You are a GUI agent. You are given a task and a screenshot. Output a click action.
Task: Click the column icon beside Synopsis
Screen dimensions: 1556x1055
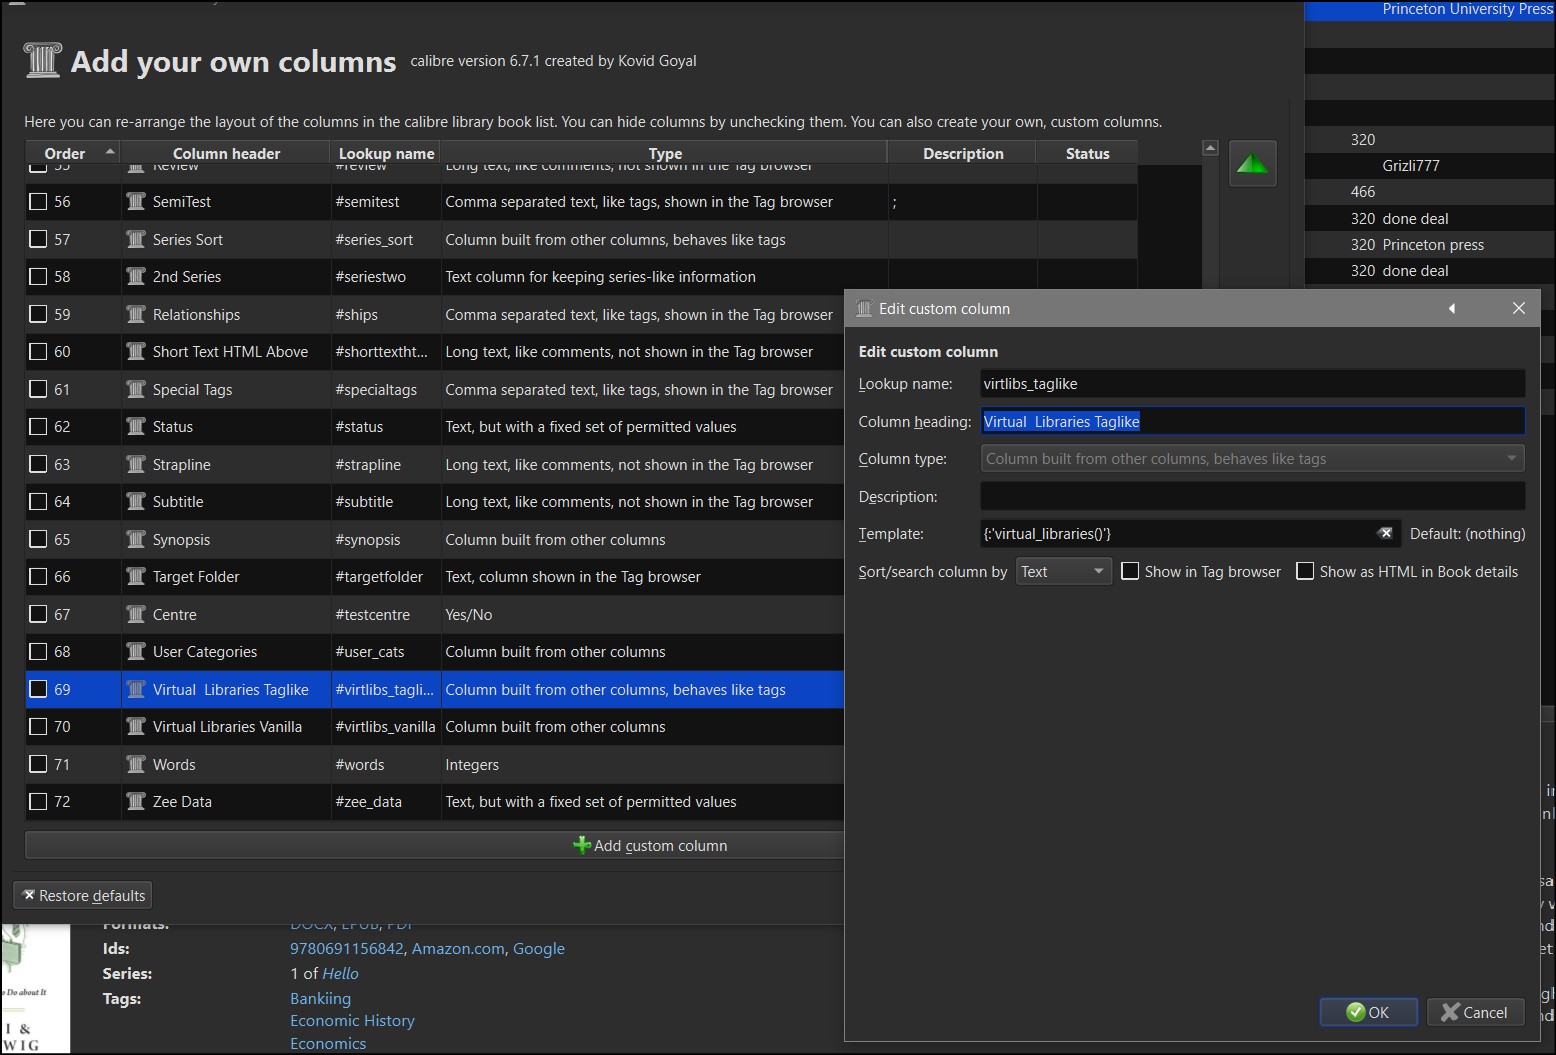click(x=136, y=540)
